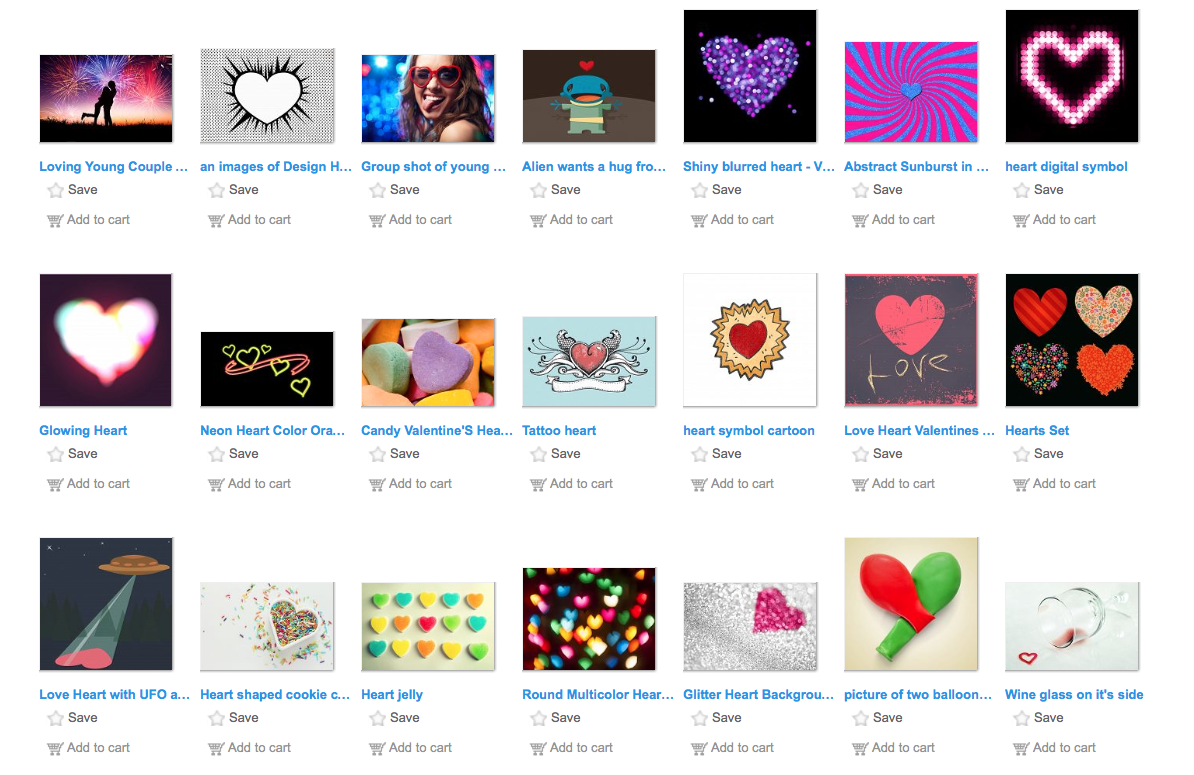1194x775 pixels.
Task: Open the two balloons picture thumbnail
Action: point(911,604)
